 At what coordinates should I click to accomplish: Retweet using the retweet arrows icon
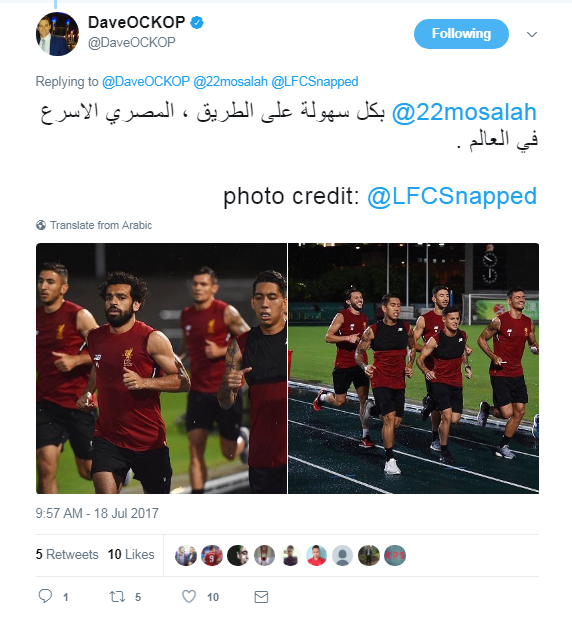117,597
